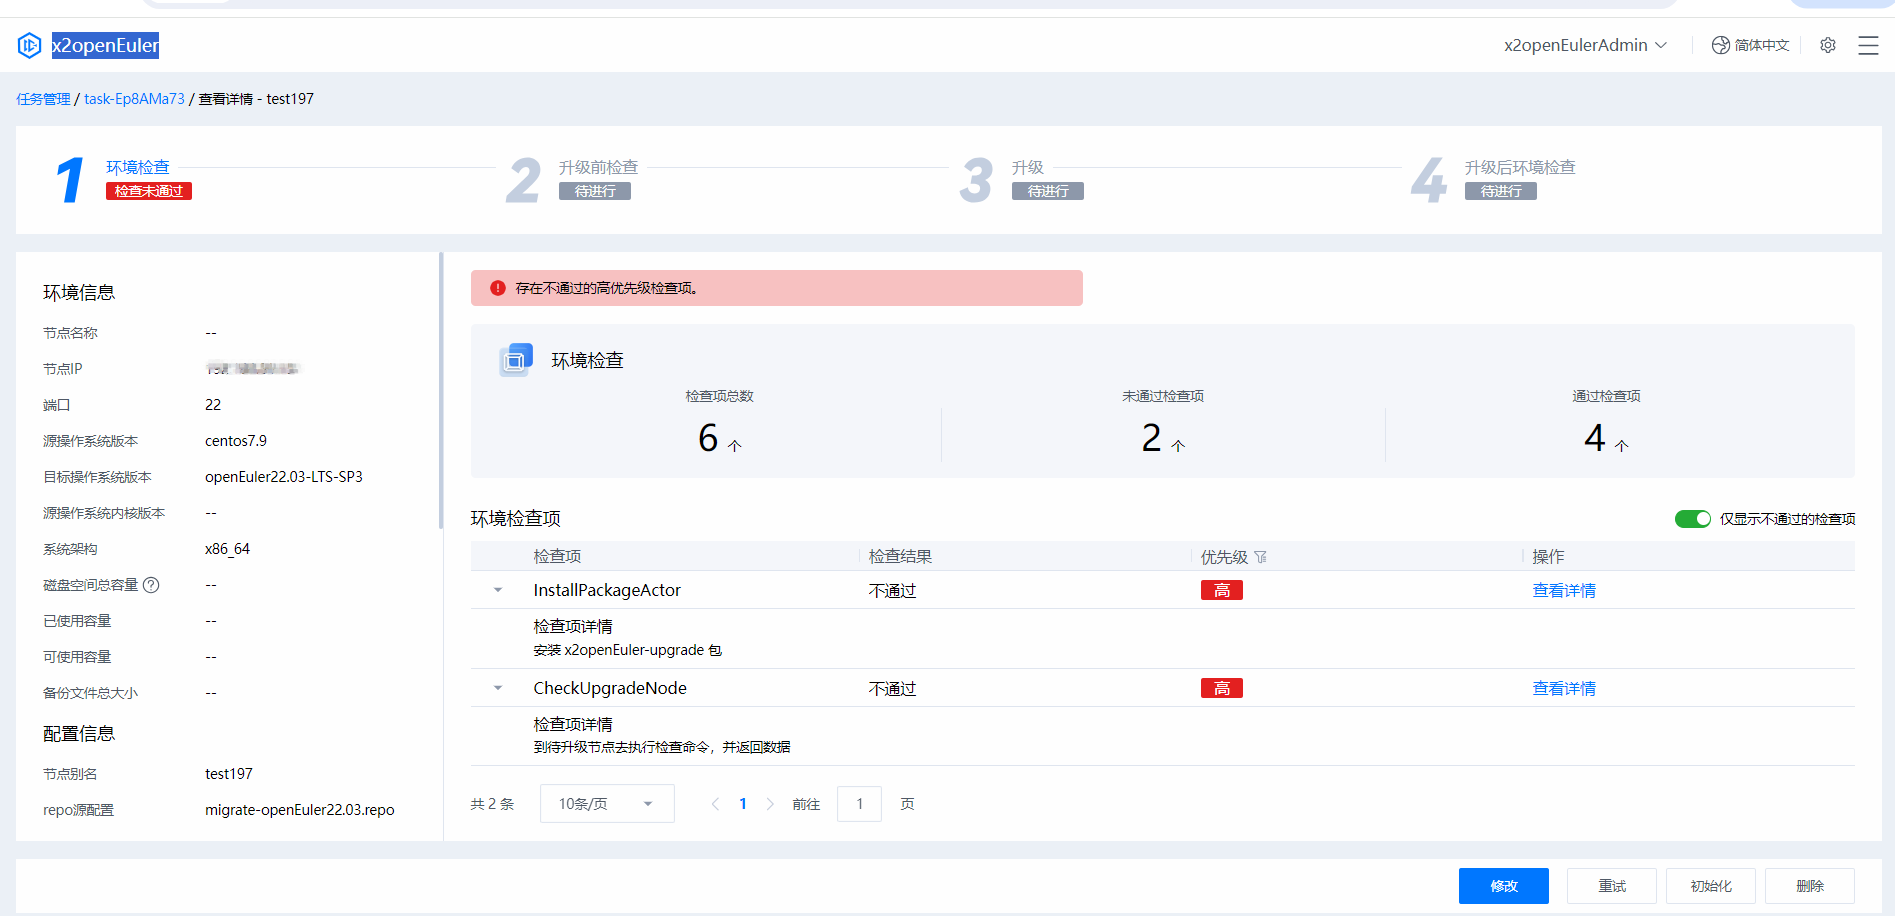Open the 10条/页 page size dropdown
This screenshot has height=916, width=1895.
click(606, 804)
